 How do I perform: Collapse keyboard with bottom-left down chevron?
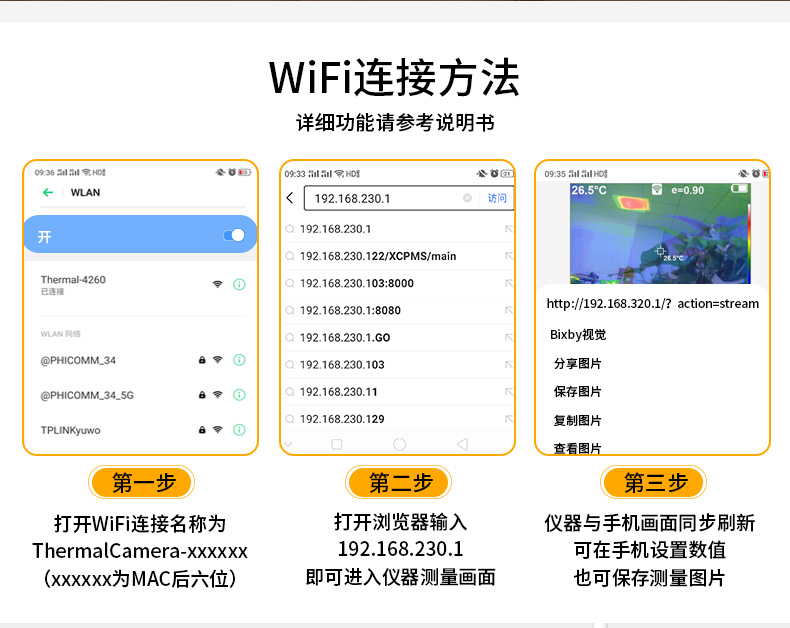click(x=289, y=443)
